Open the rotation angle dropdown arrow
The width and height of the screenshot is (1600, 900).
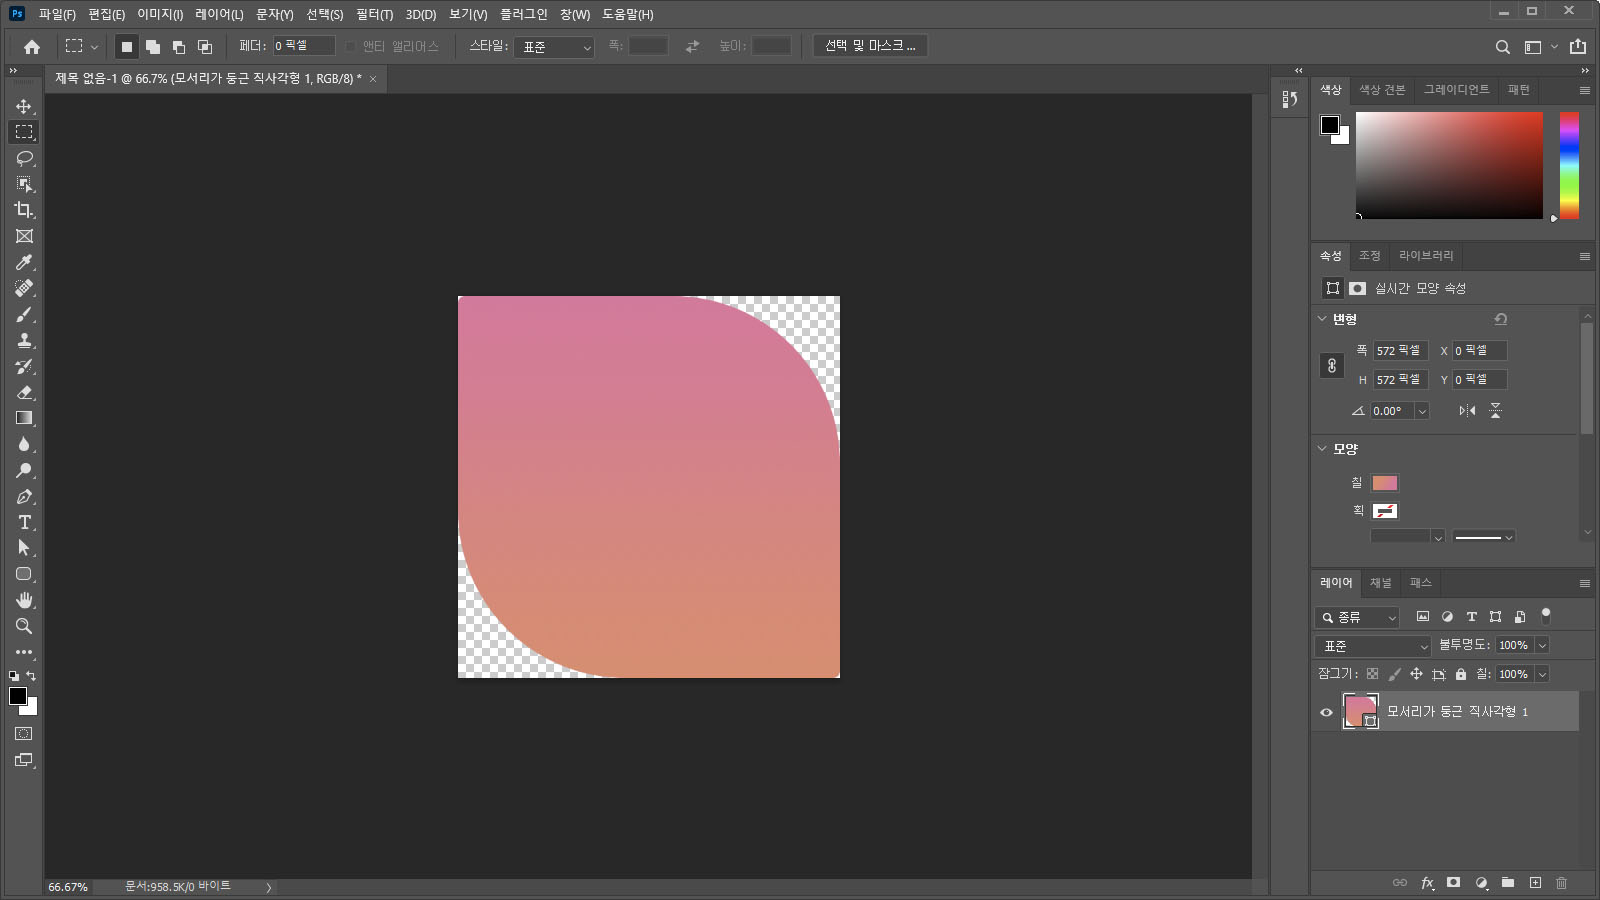[x=1422, y=411]
